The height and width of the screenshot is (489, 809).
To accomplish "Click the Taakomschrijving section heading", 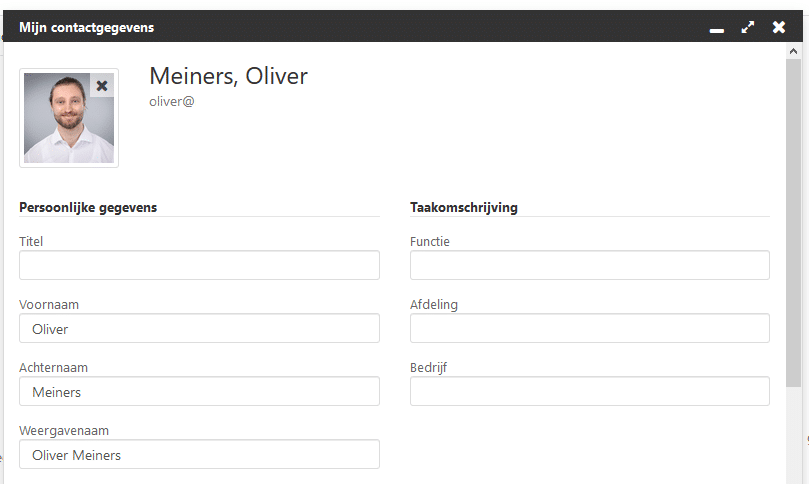I will (463, 207).
